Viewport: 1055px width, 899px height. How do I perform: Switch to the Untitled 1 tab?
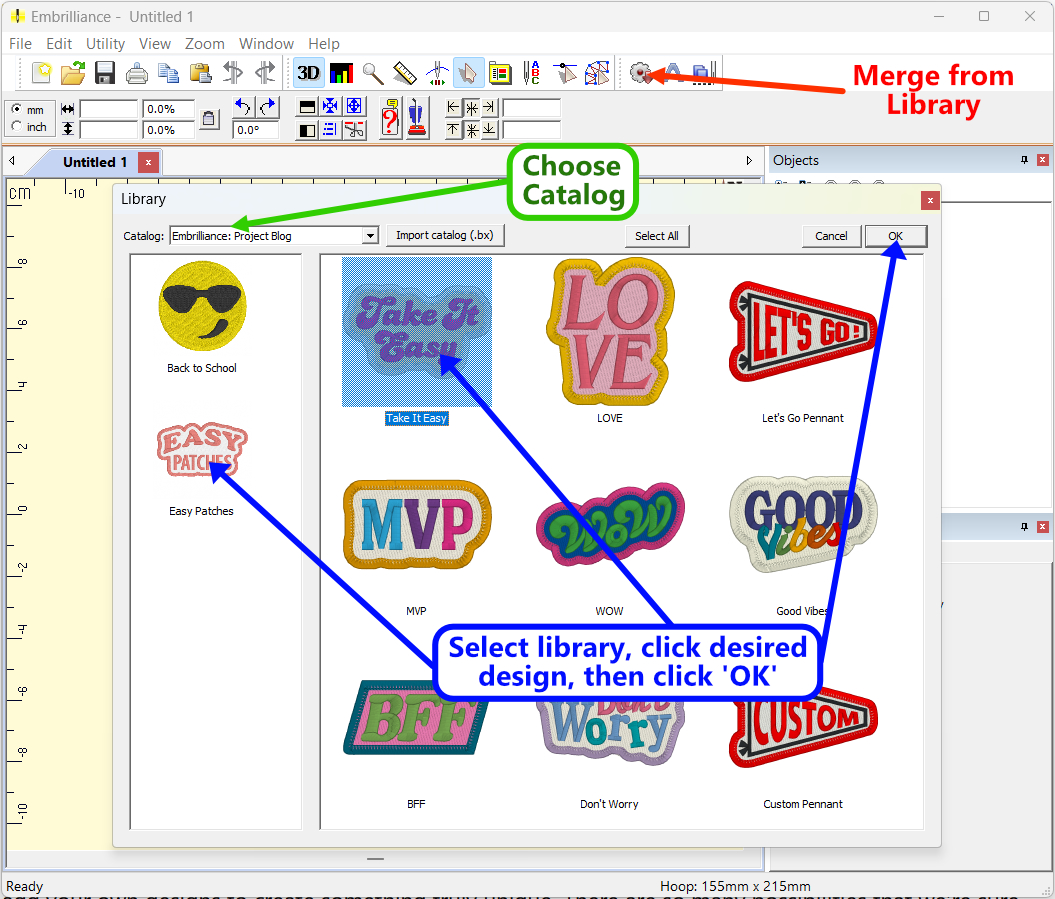coord(94,162)
